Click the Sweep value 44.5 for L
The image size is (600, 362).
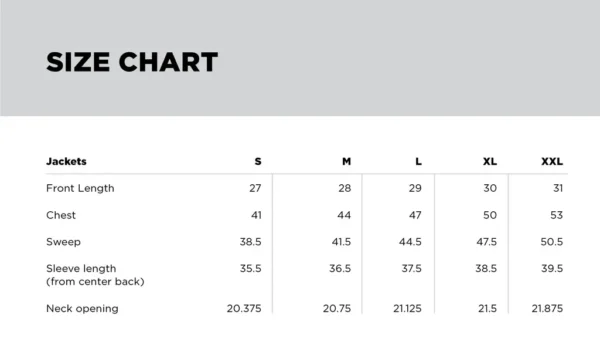[x=410, y=242]
